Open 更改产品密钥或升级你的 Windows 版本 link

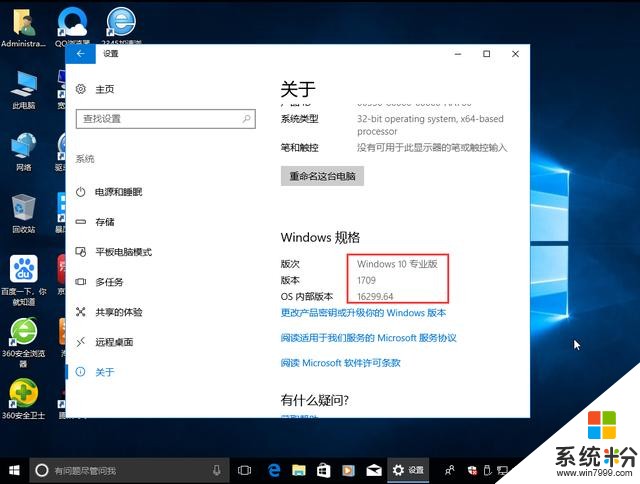tap(363, 313)
